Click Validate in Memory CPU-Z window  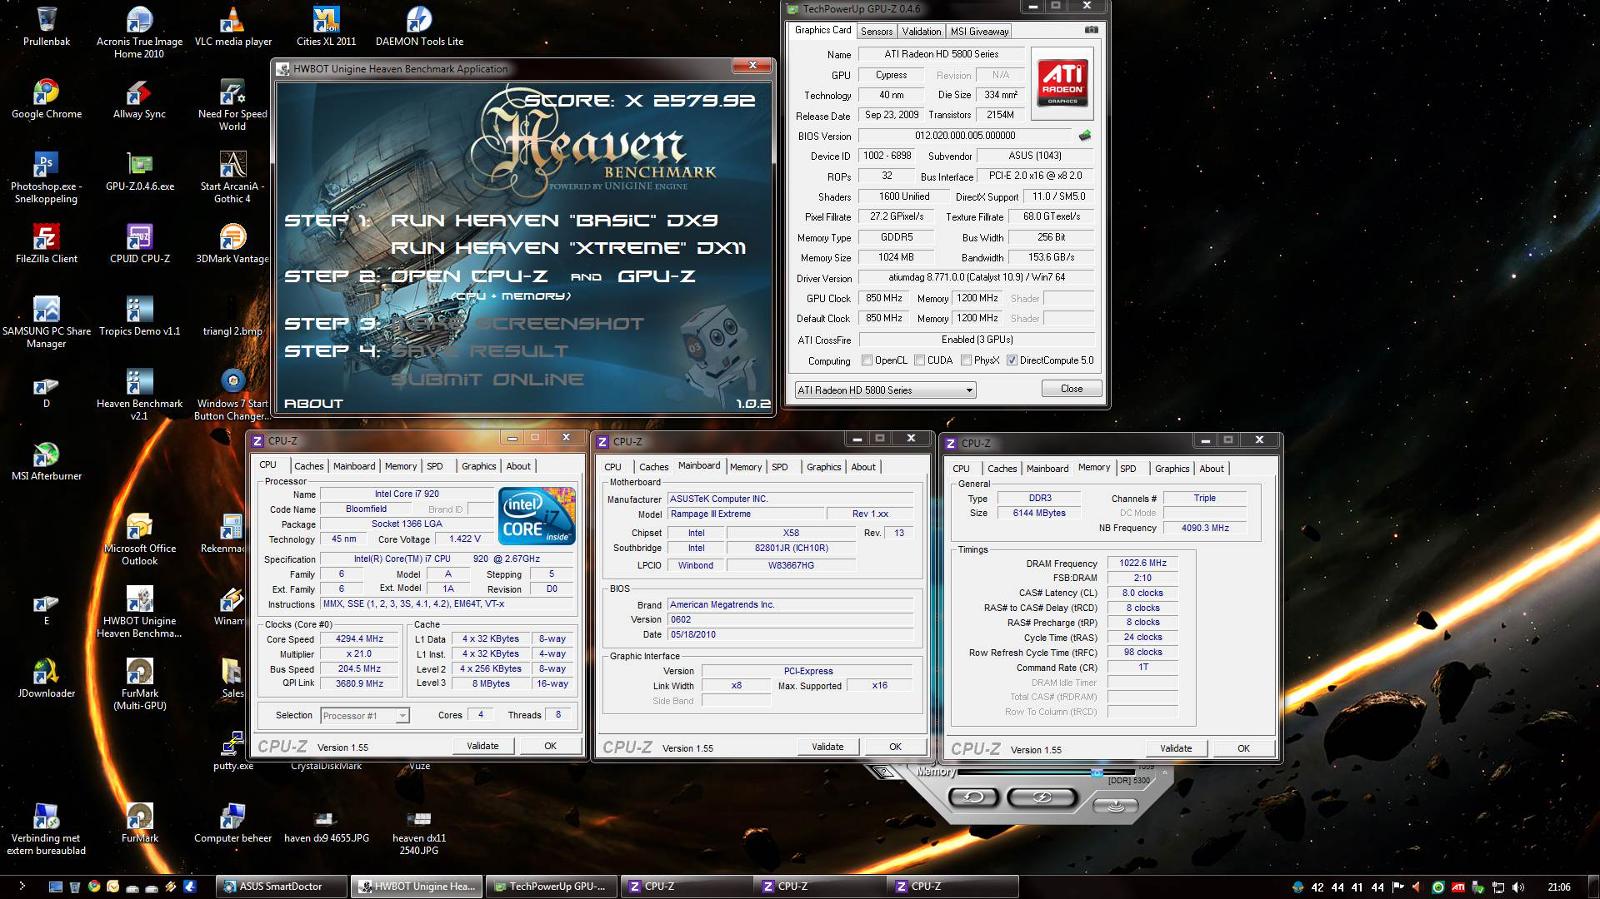click(x=1176, y=748)
